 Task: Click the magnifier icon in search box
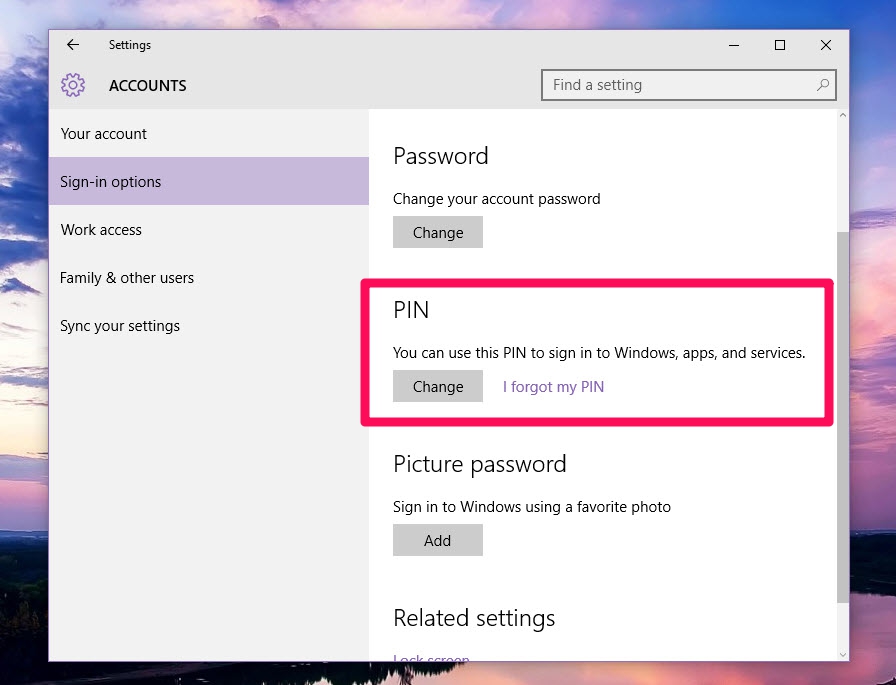tap(823, 85)
